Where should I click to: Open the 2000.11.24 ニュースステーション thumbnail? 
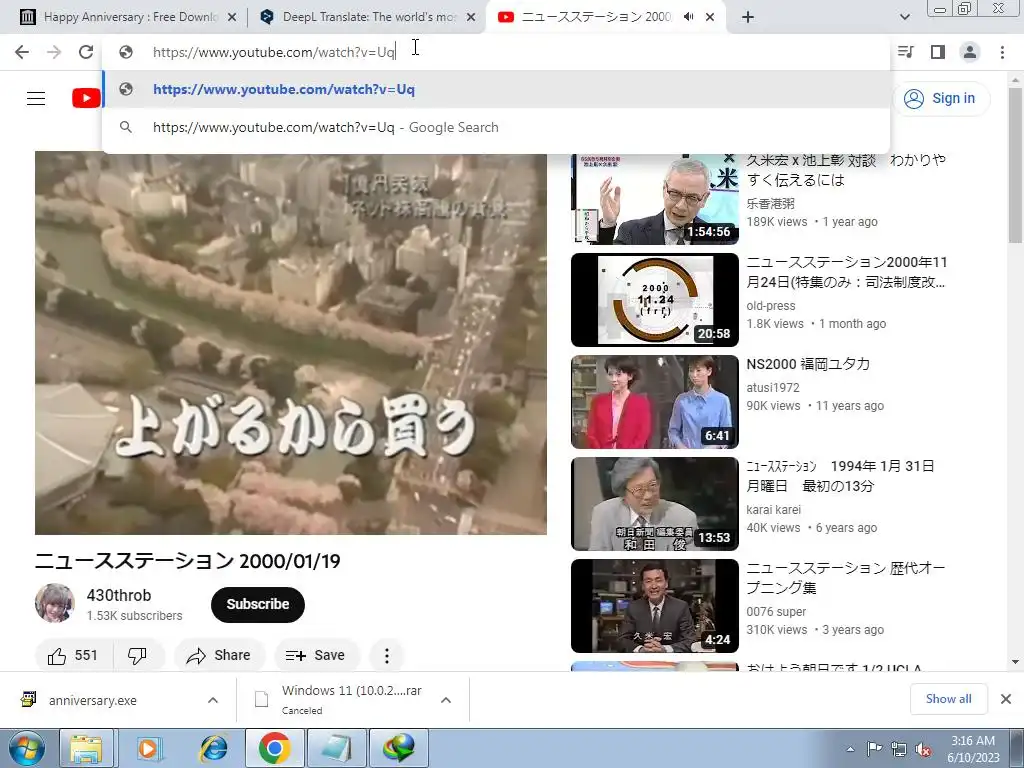[654, 300]
